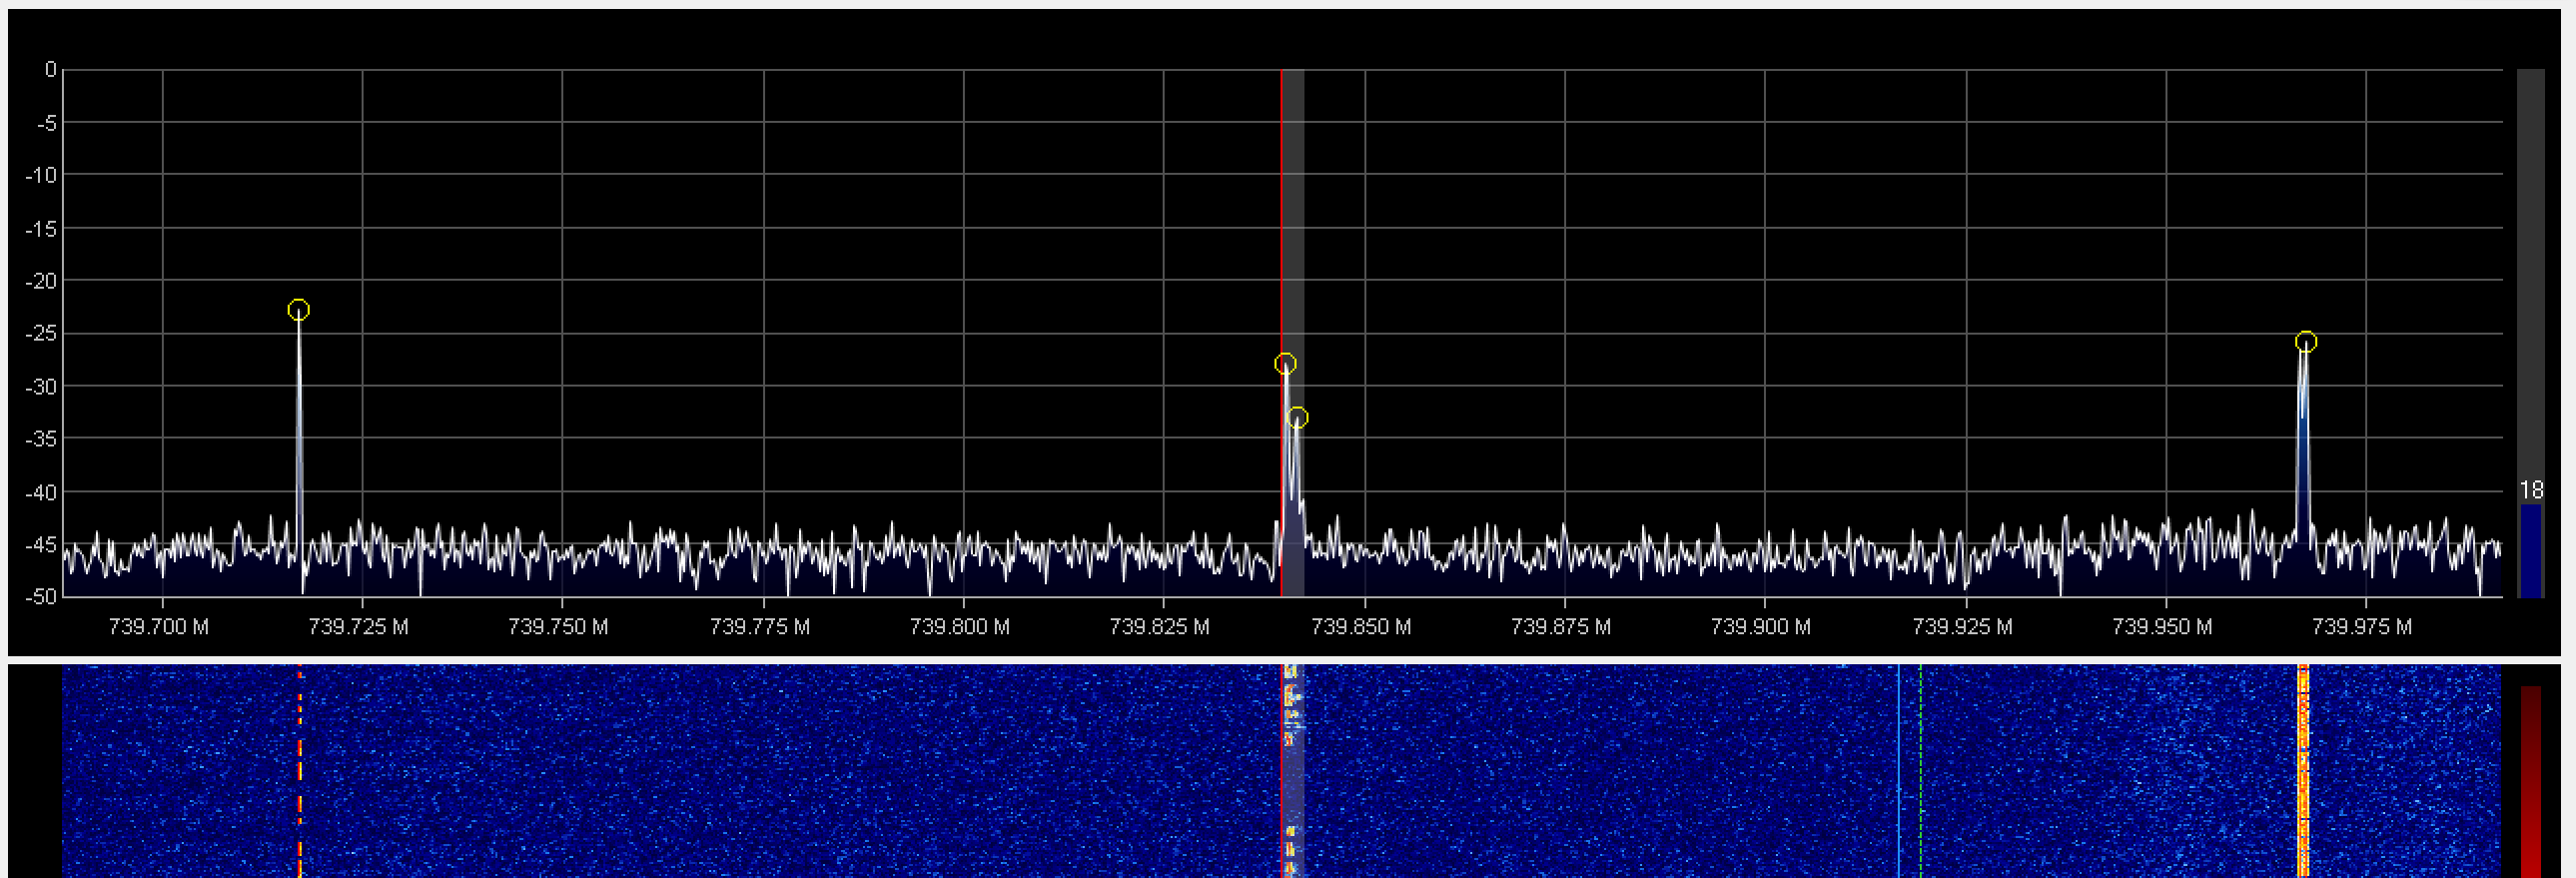Image resolution: width=2576 pixels, height=878 pixels.
Task: Click the -30 dB scale label
Action: pyautogui.click(x=42, y=386)
